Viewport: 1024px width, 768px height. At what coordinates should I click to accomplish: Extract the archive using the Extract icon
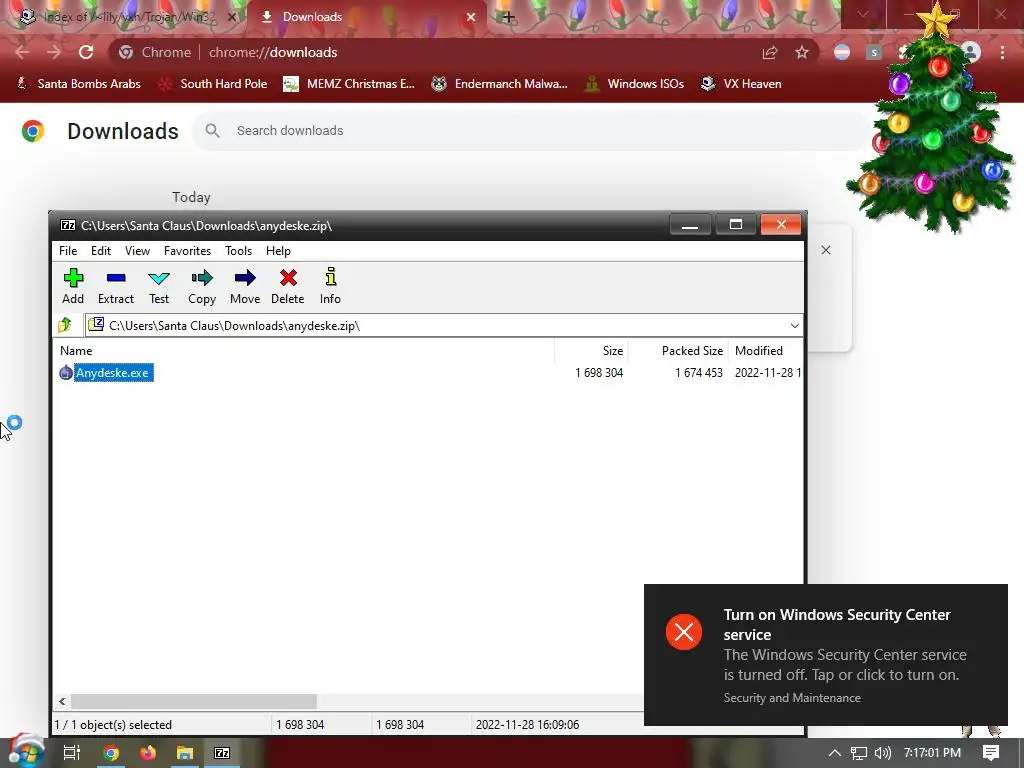tap(116, 286)
